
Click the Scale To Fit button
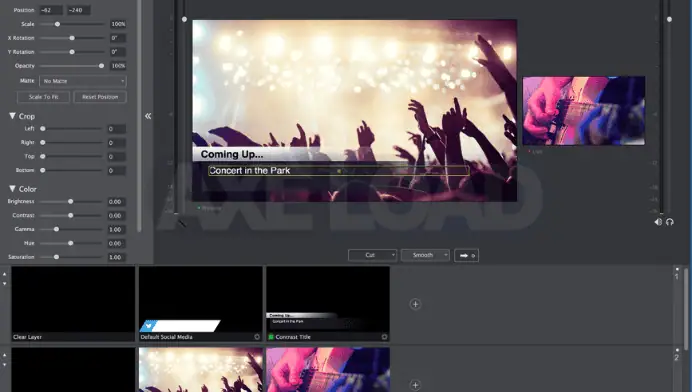43,97
